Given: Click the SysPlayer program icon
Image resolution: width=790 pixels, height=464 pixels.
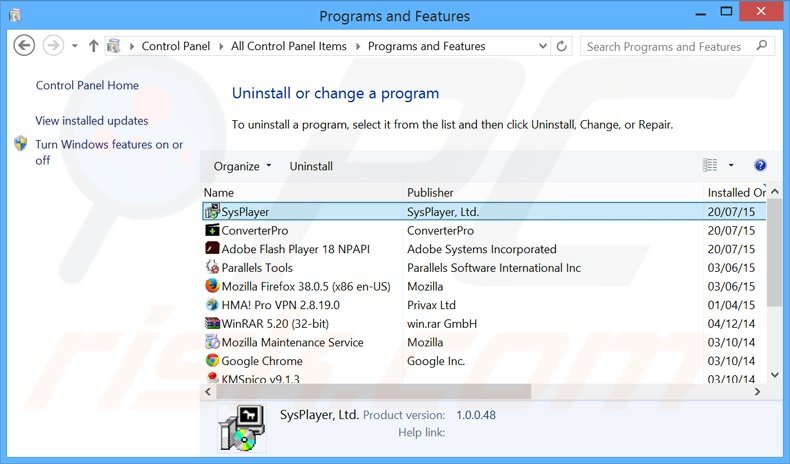Looking at the screenshot, I should pyautogui.click(x=212, y=212).
